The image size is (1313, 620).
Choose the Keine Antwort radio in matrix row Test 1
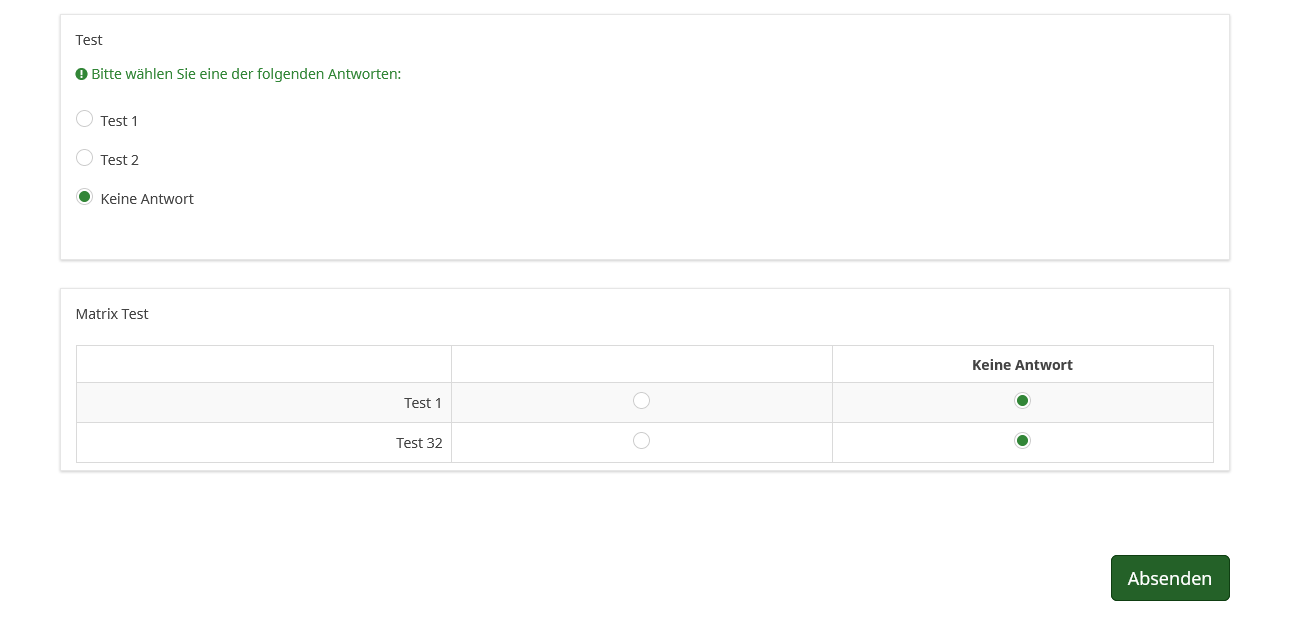pyautogui.click(x=1022, y=401)
